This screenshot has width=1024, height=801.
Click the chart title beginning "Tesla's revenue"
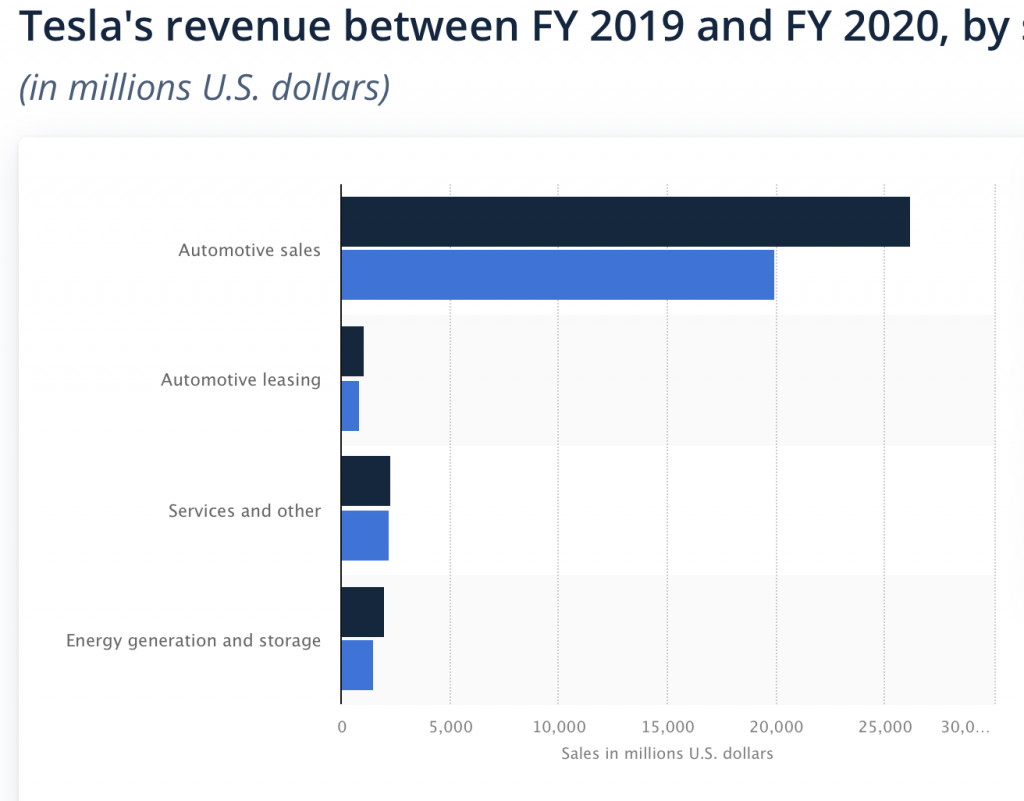(521, 26)
